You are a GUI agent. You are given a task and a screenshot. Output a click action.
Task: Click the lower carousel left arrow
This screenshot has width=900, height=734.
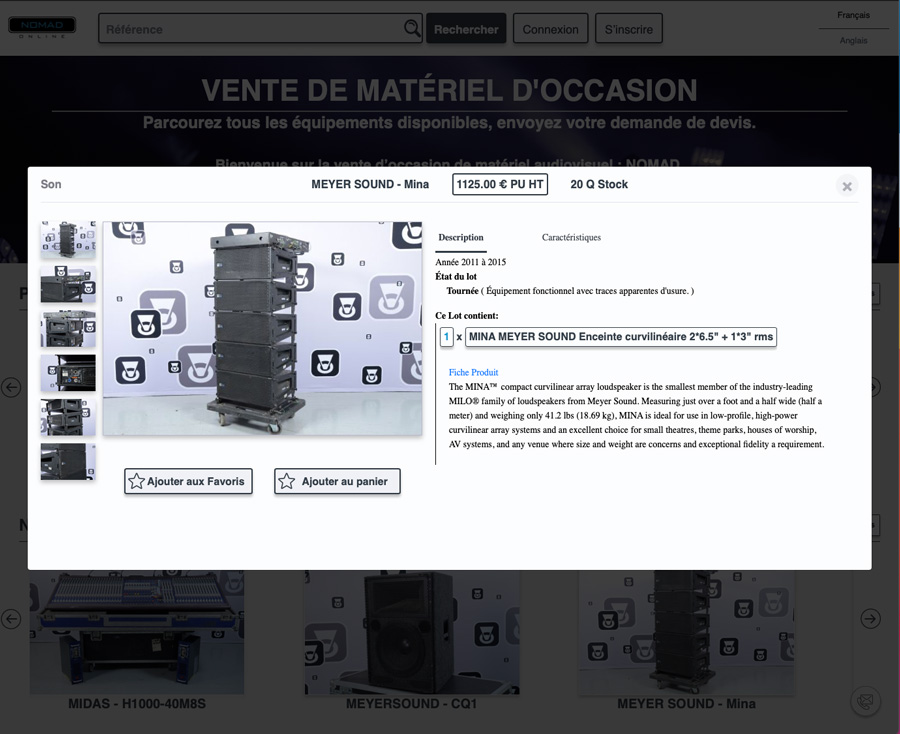[11, 619]
